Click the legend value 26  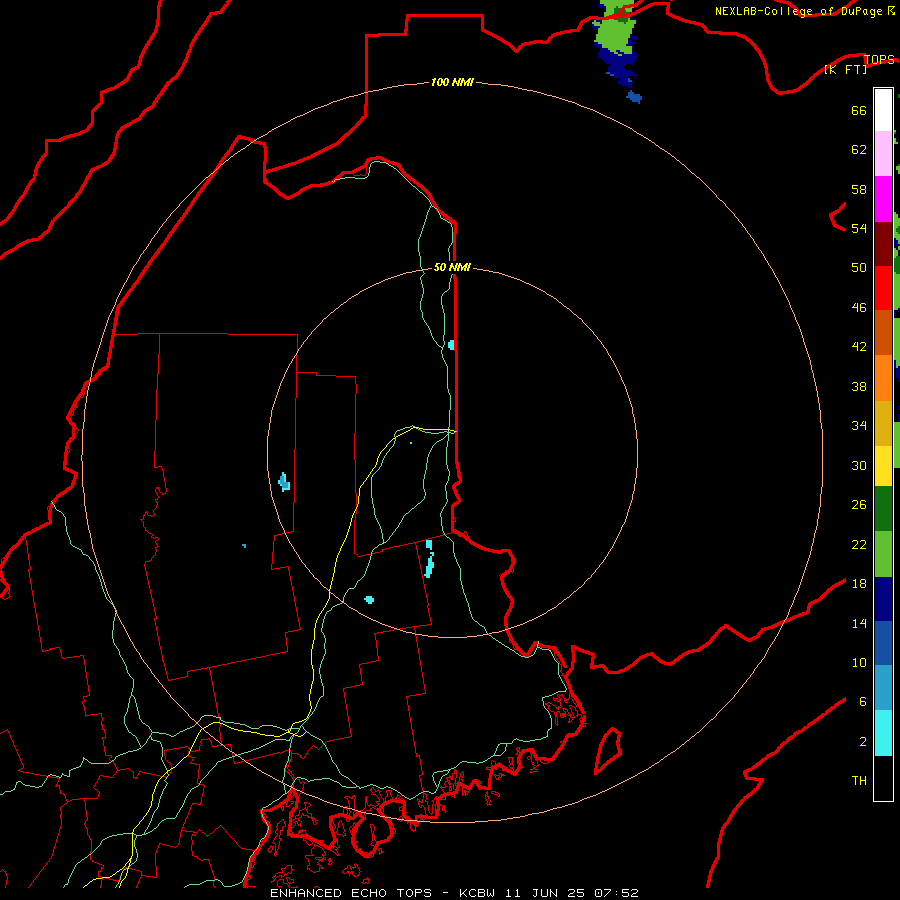[859, 505]
